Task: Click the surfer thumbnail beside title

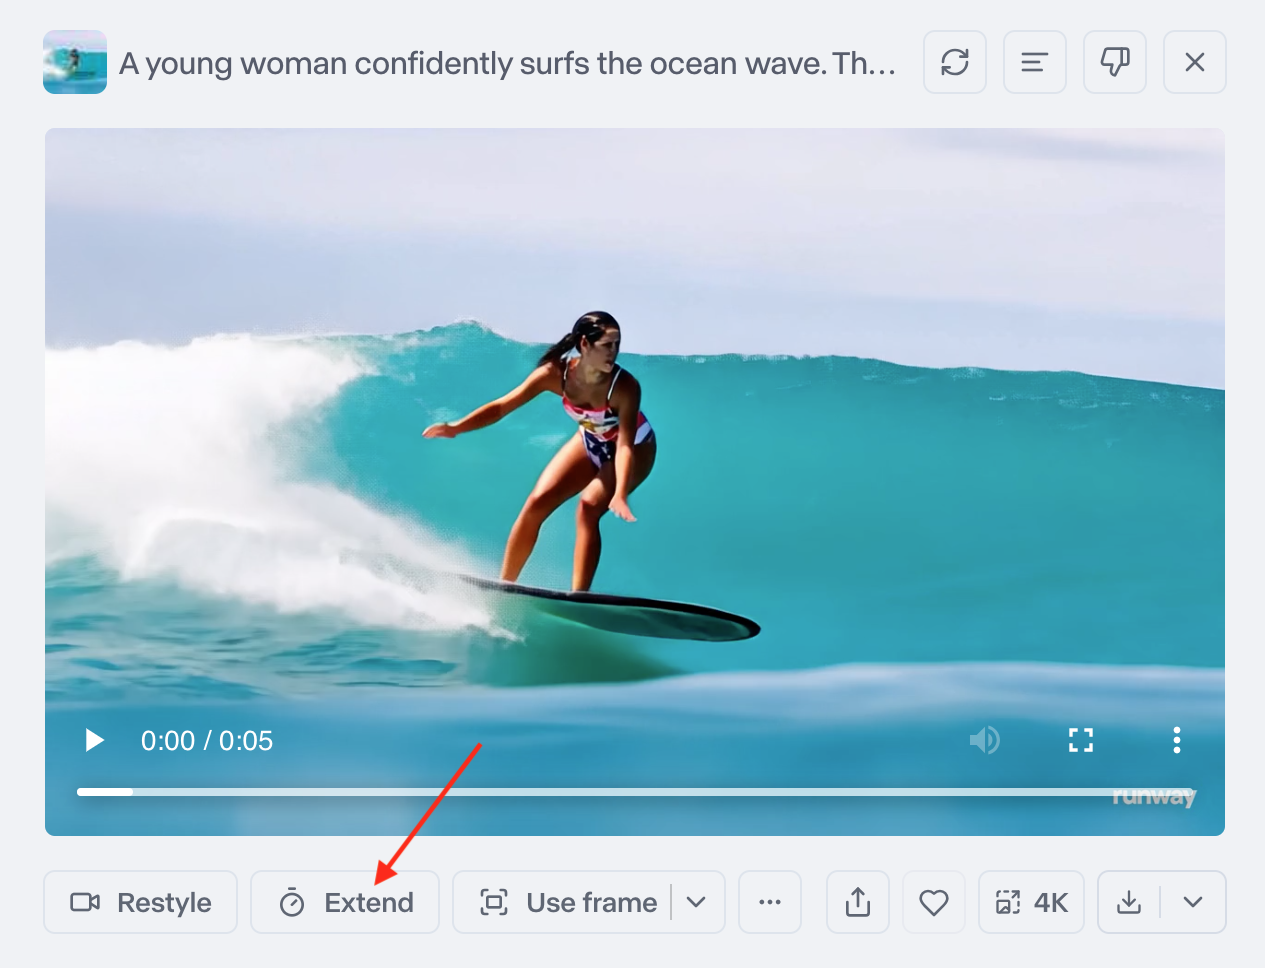Action: click(75, 62)
